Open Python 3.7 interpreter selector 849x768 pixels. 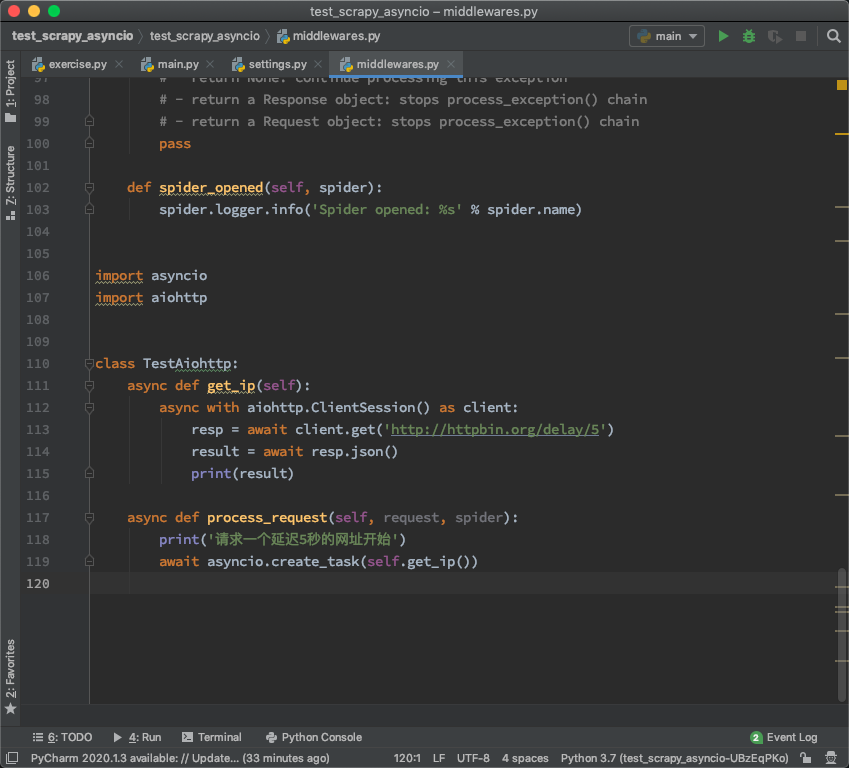(x=675, y=758)
